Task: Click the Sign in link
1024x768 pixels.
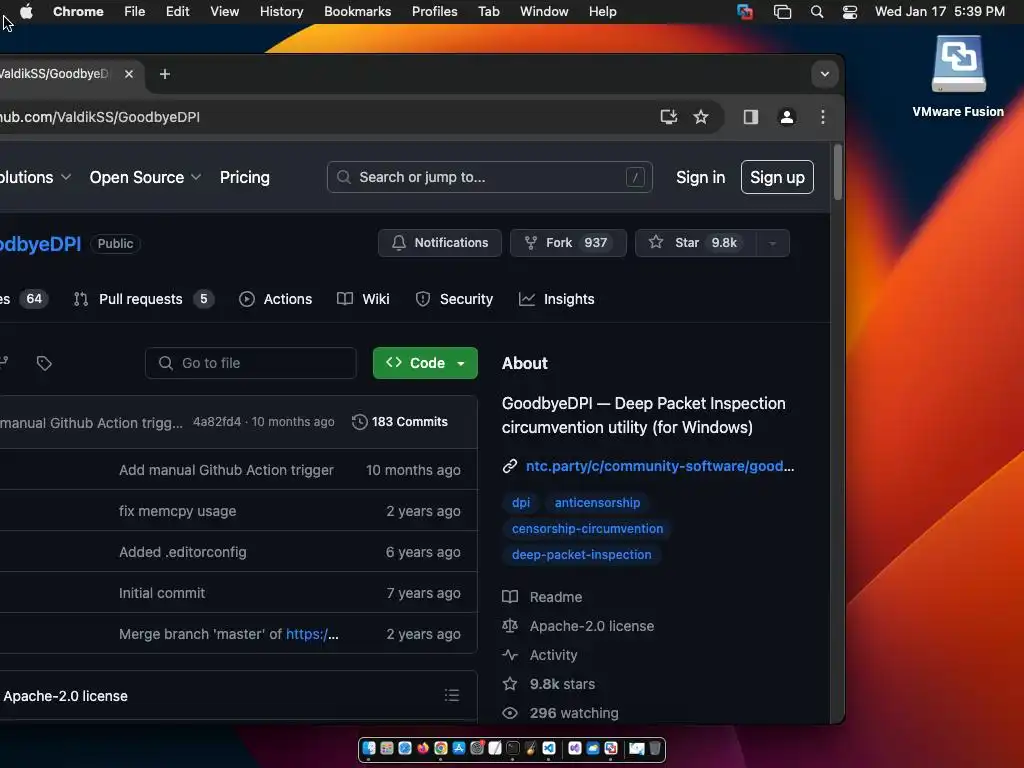Action: click(x=701, y=178)
